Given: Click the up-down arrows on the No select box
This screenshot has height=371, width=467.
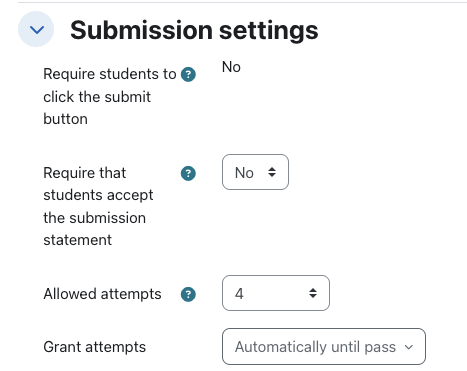Looking at the screenshot, I should (272, 172).
